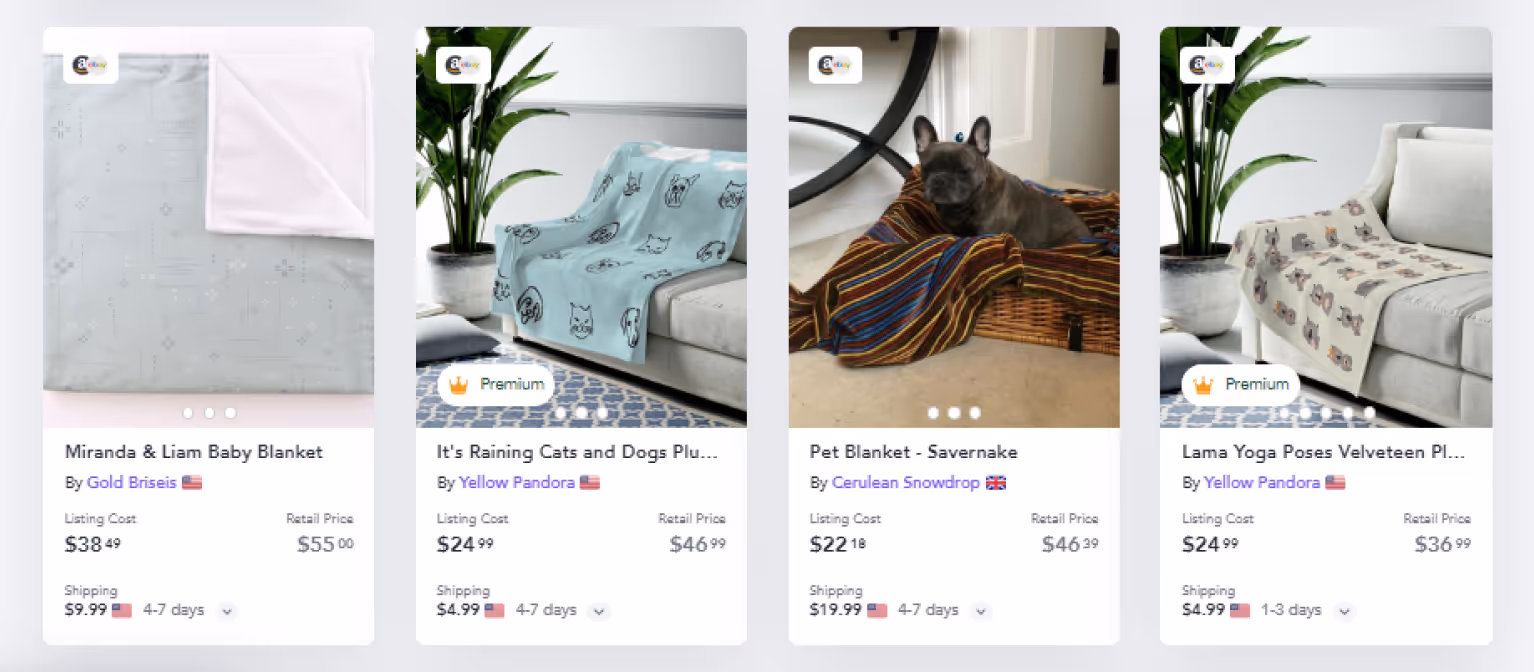The image size is (1534, 672).
Task: Select second image dot on Miranda & Liam card
Action: pyautogui.click(x=209, y=412)
